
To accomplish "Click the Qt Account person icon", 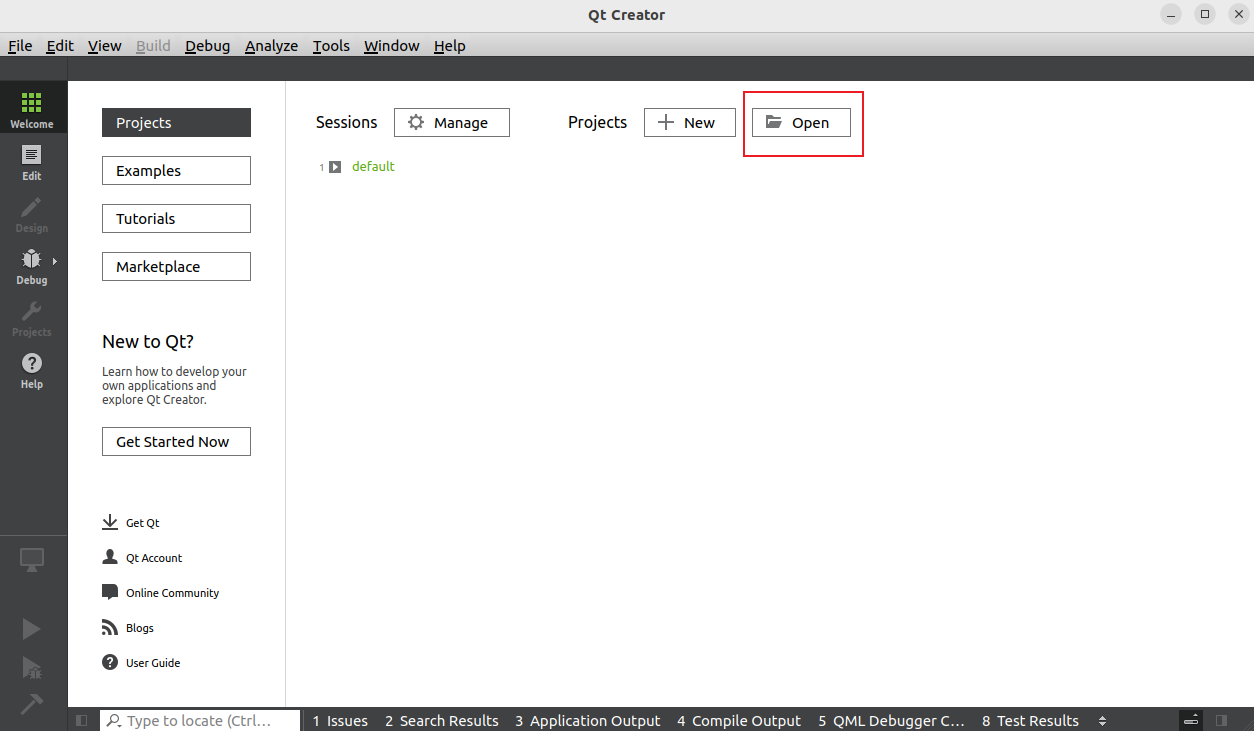I will pos(110,557).
